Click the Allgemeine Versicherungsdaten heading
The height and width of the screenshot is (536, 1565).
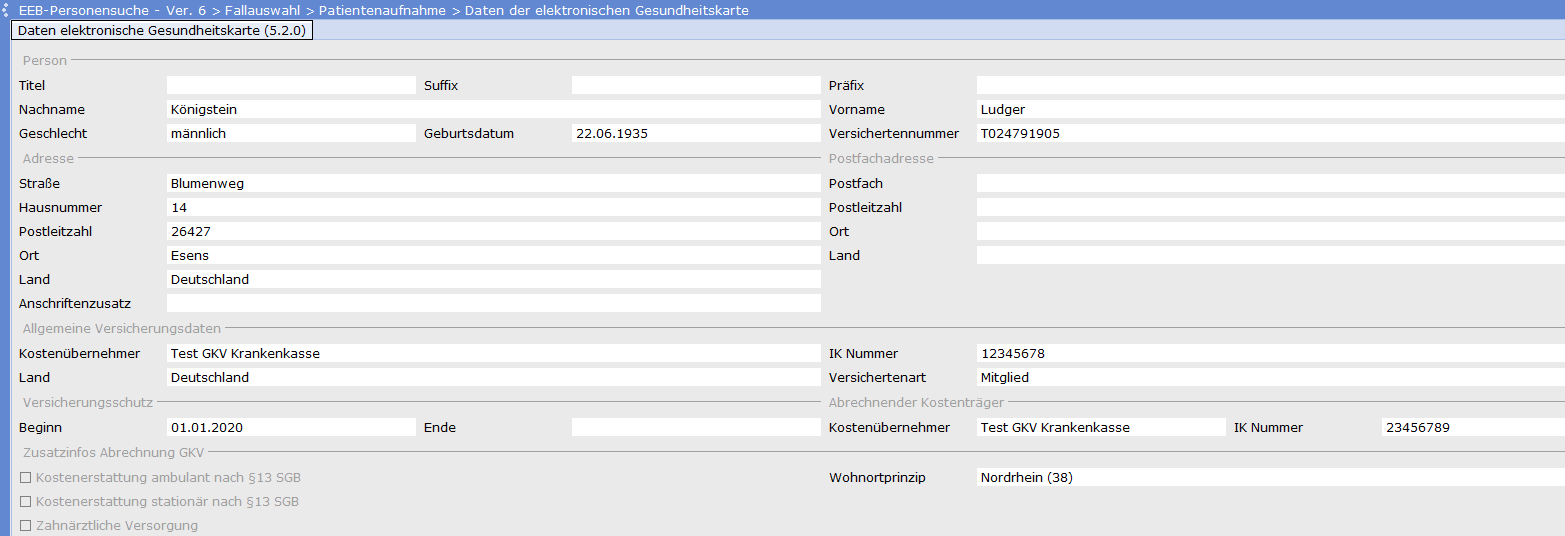click(122, 329)
